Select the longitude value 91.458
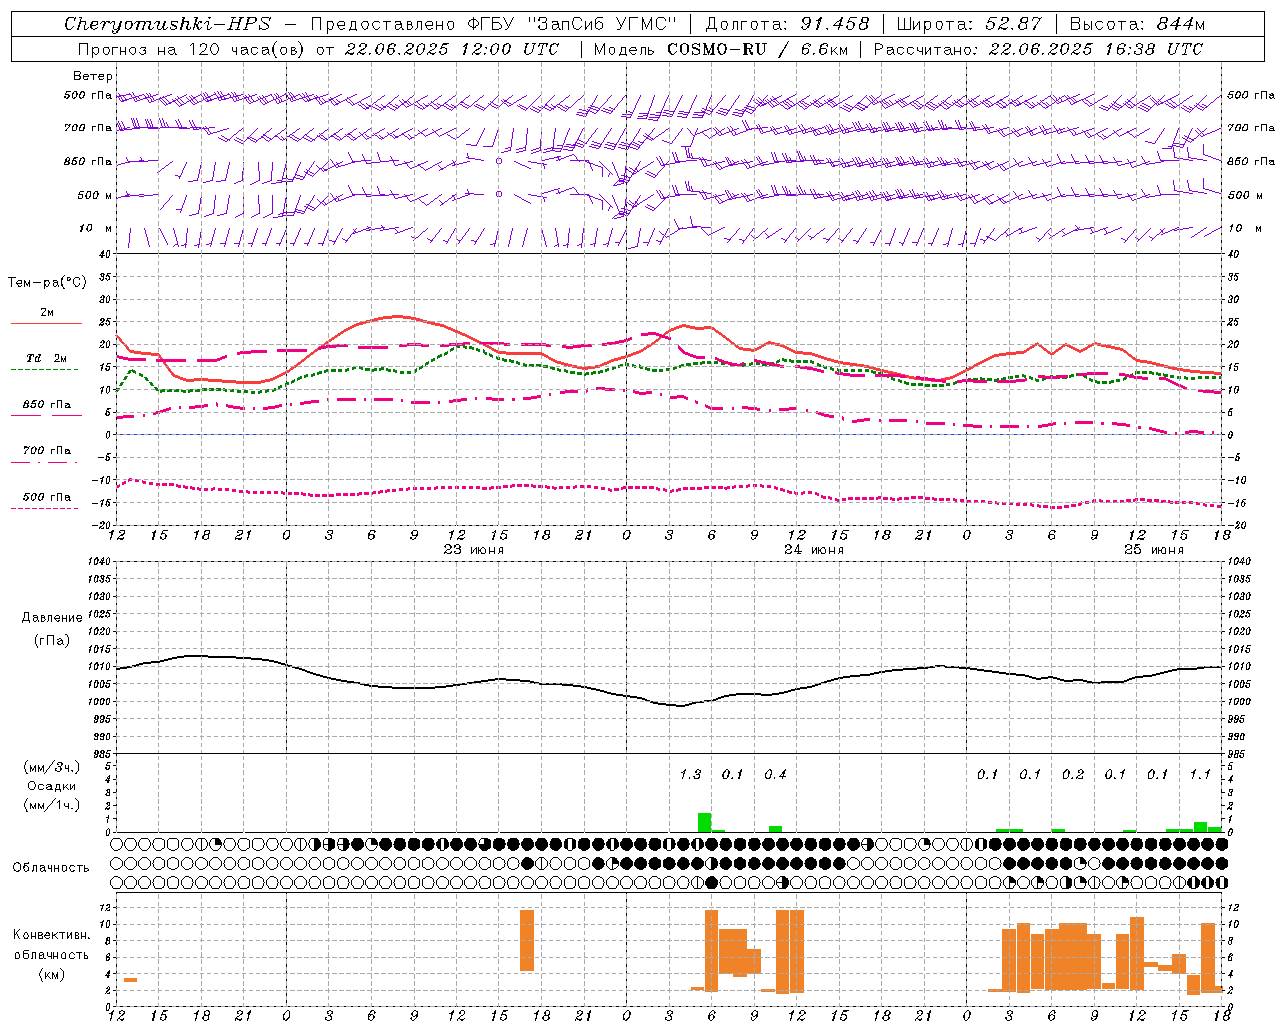 835,24
